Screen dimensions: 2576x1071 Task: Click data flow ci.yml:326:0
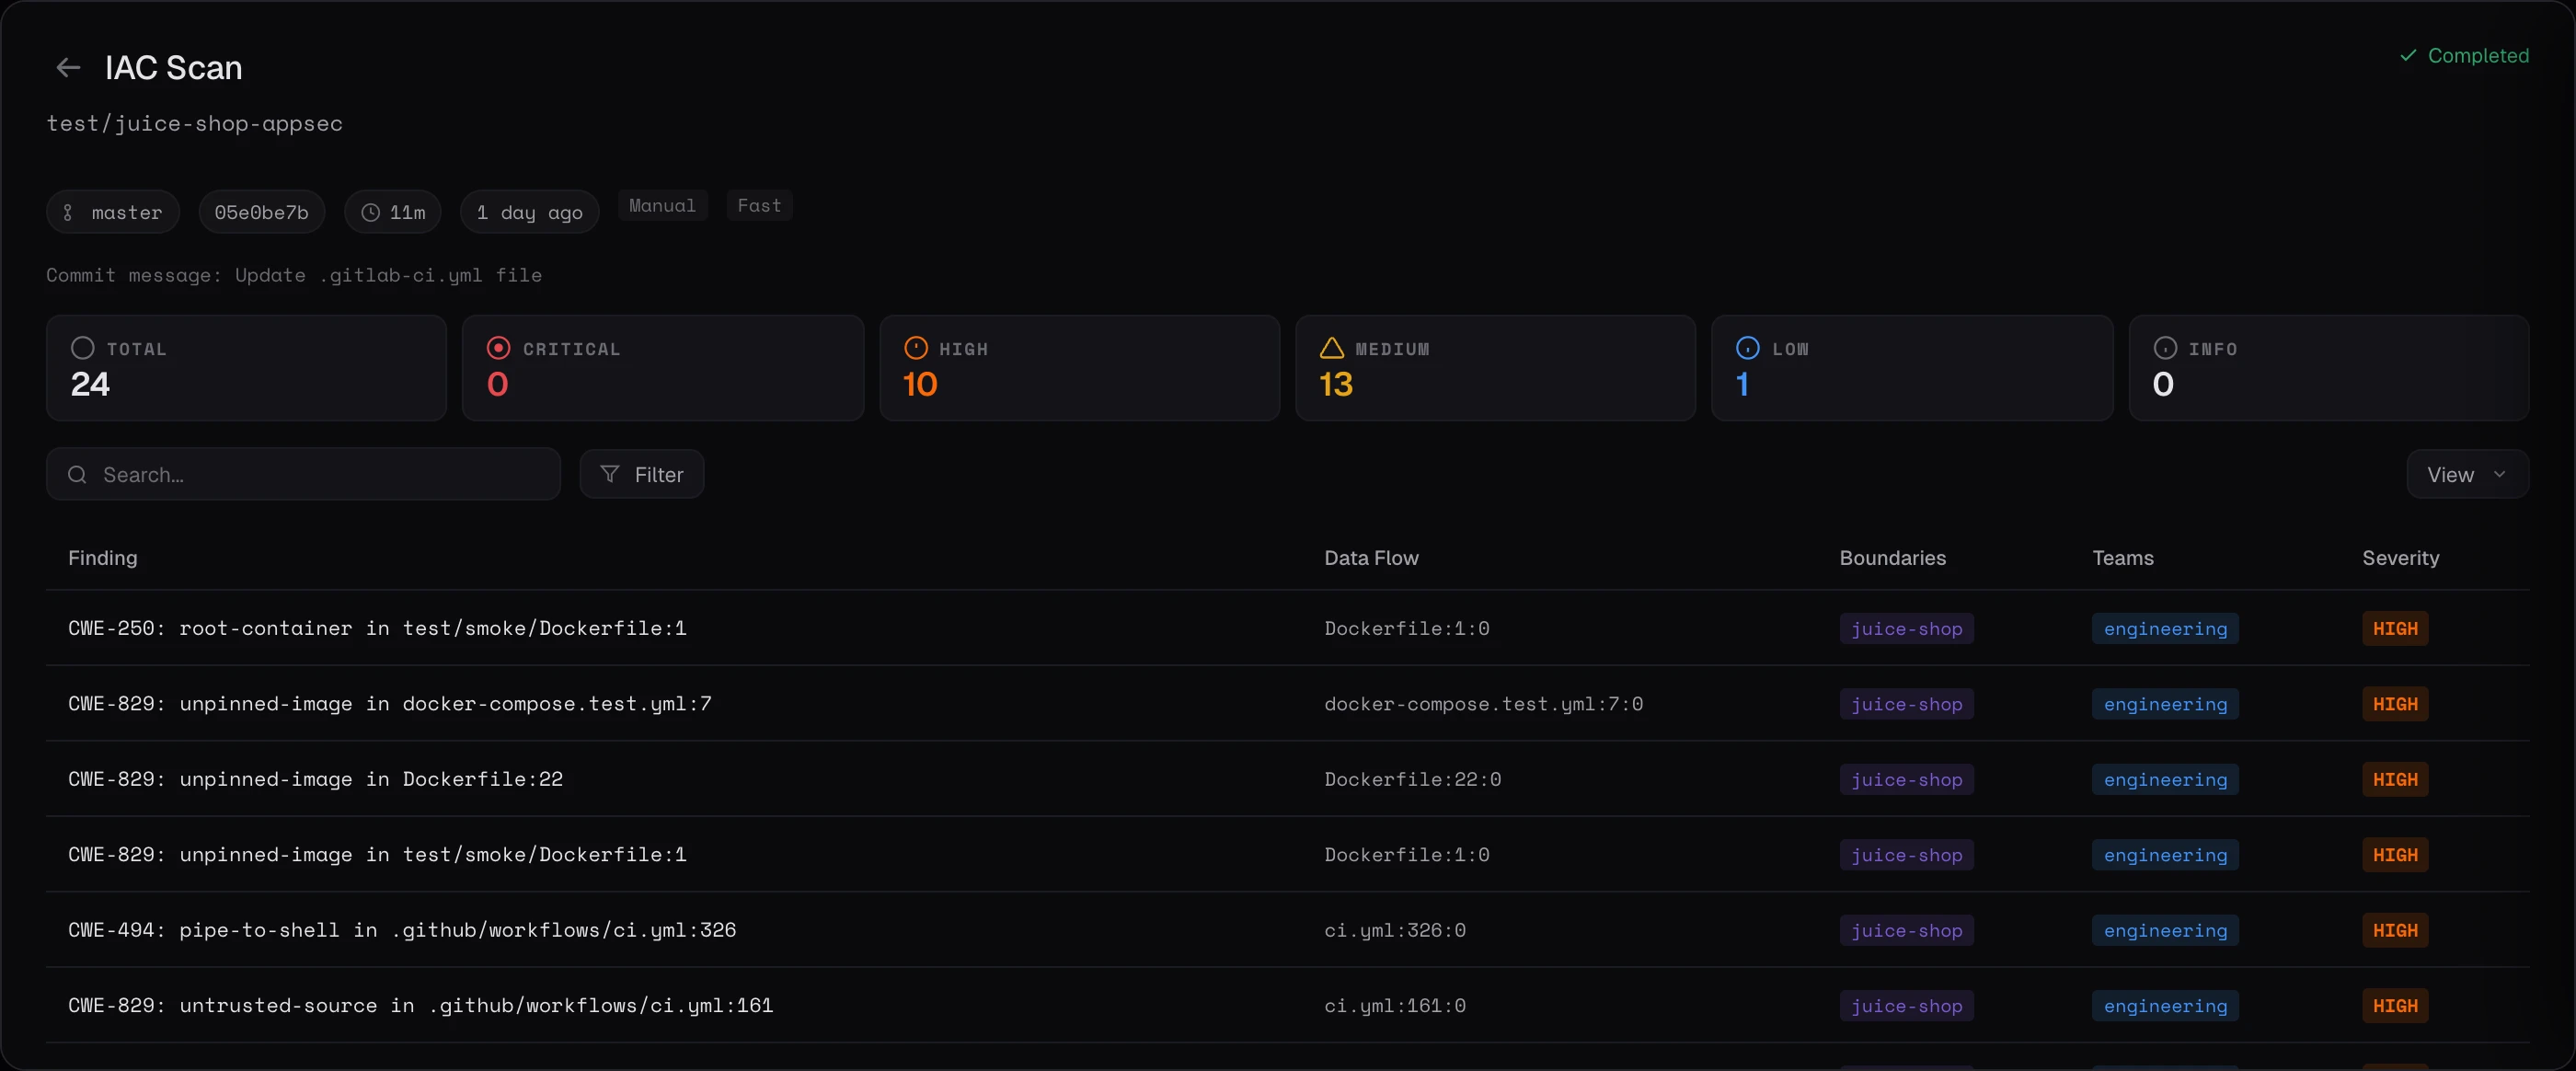[1395, 930]
